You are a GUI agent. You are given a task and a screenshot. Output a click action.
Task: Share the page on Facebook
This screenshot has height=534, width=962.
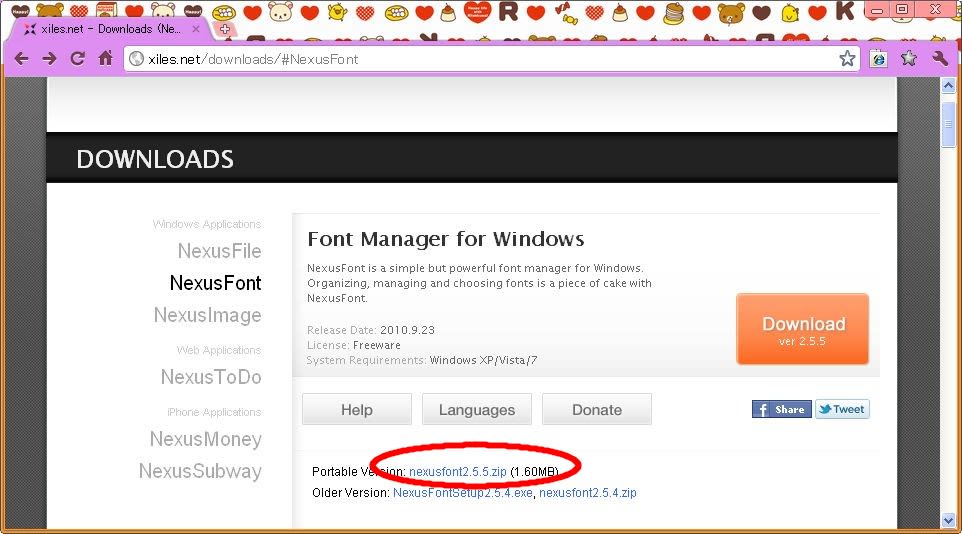[x=781, y=409]
